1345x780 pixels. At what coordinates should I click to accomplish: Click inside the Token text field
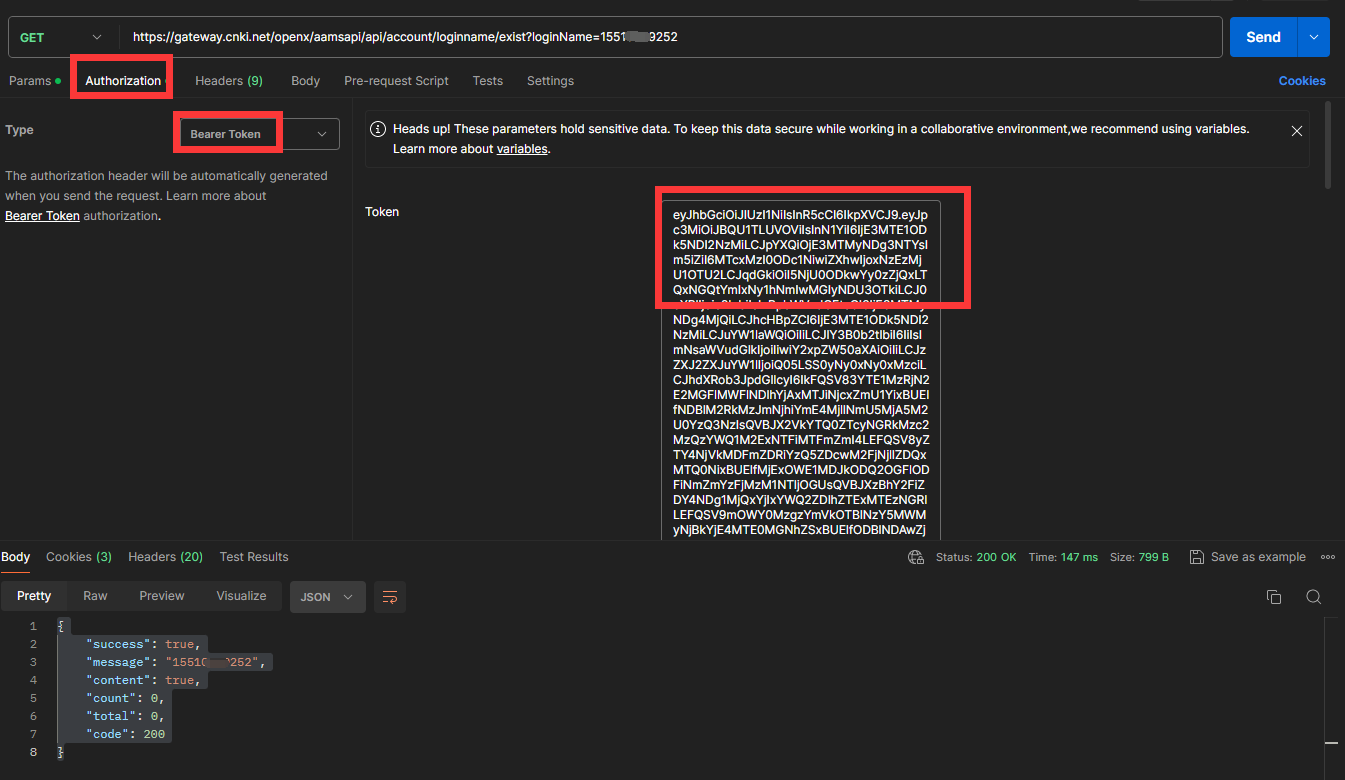pos(801,370)
